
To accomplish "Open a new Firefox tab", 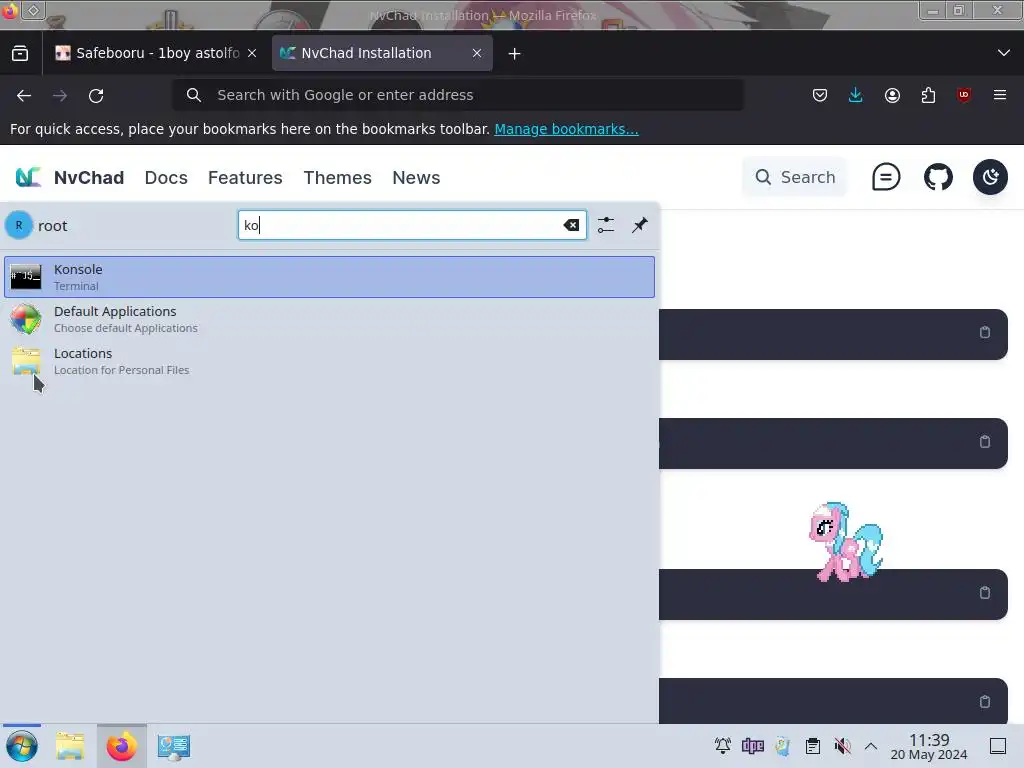I will click(515, 54).
